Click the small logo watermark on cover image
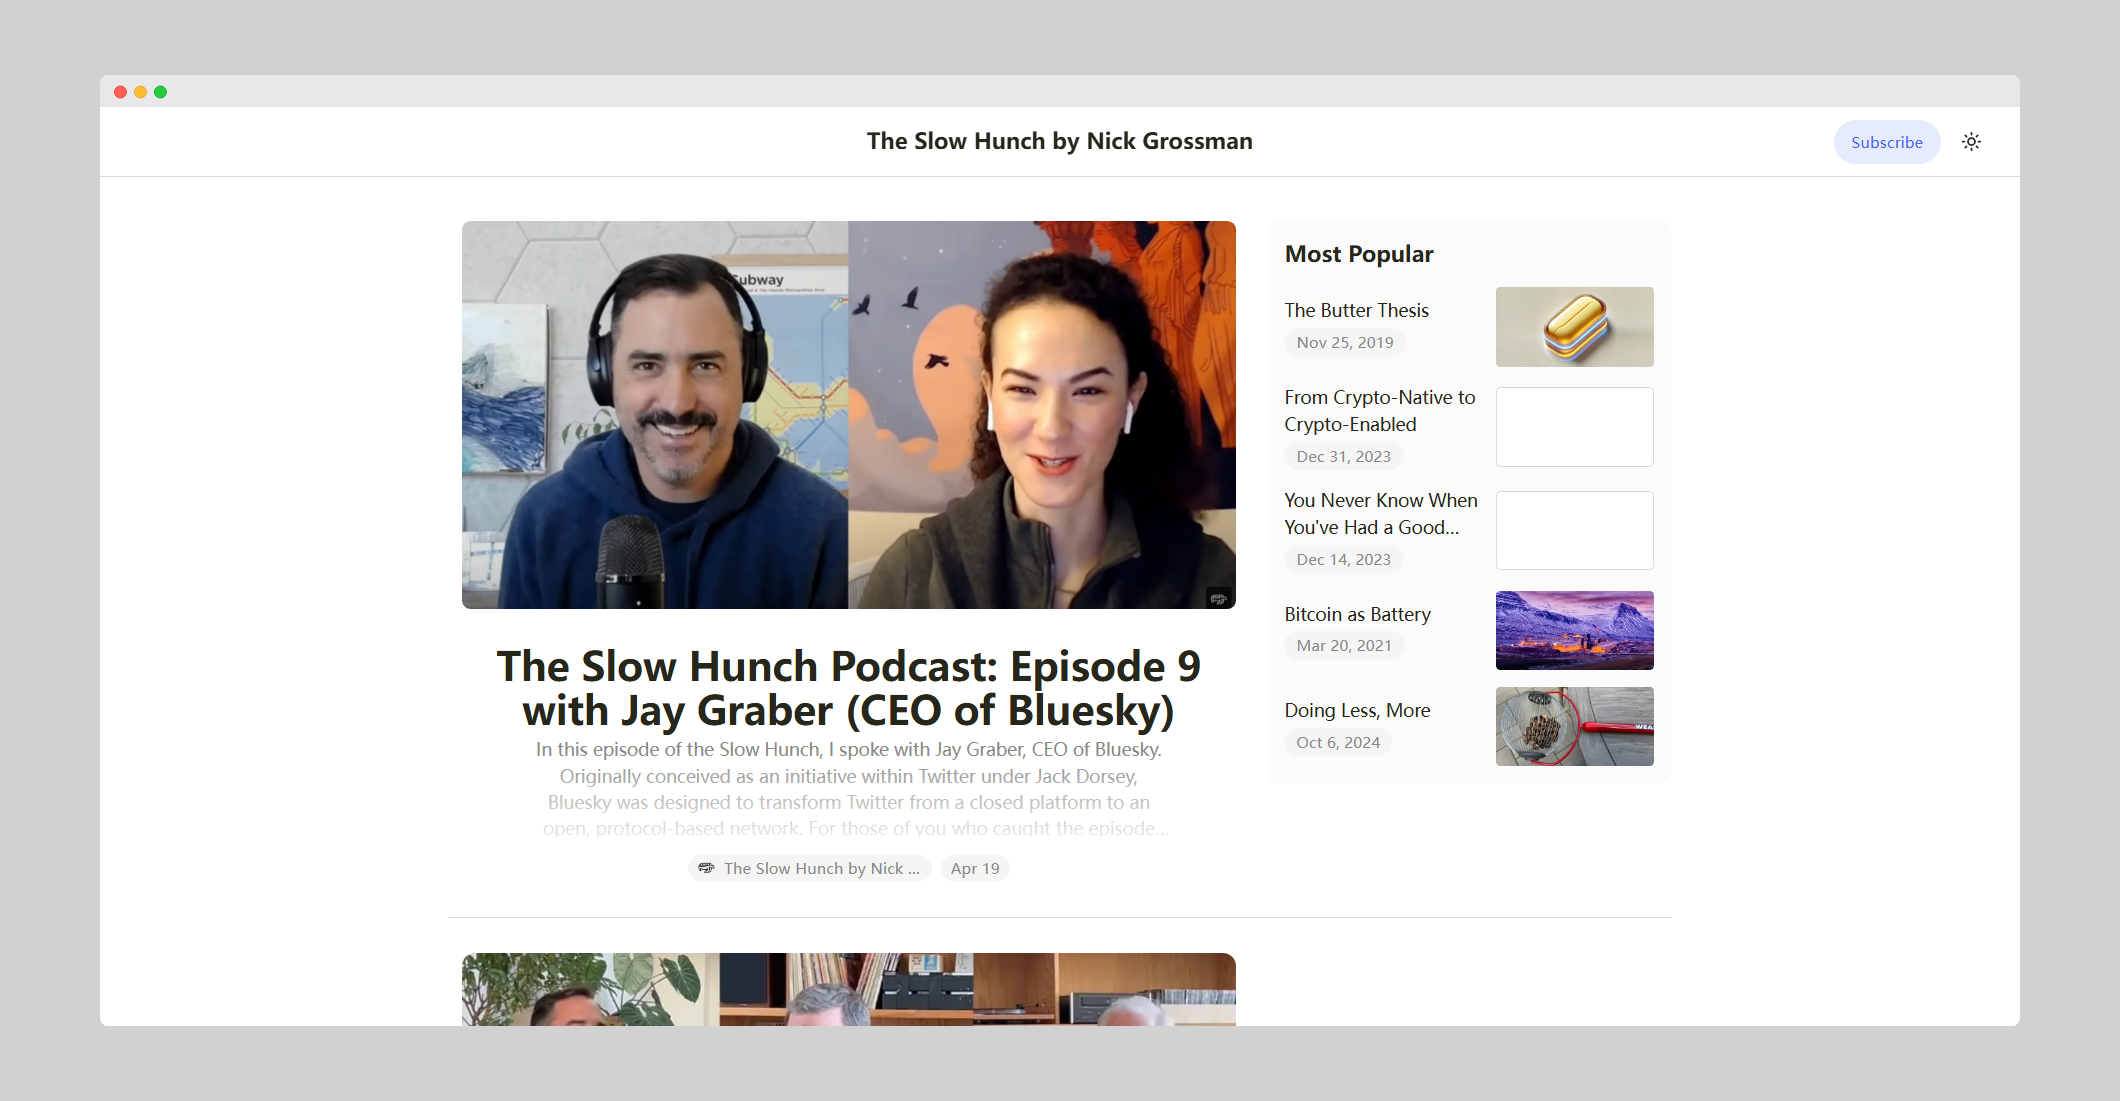 (1218, 598)
